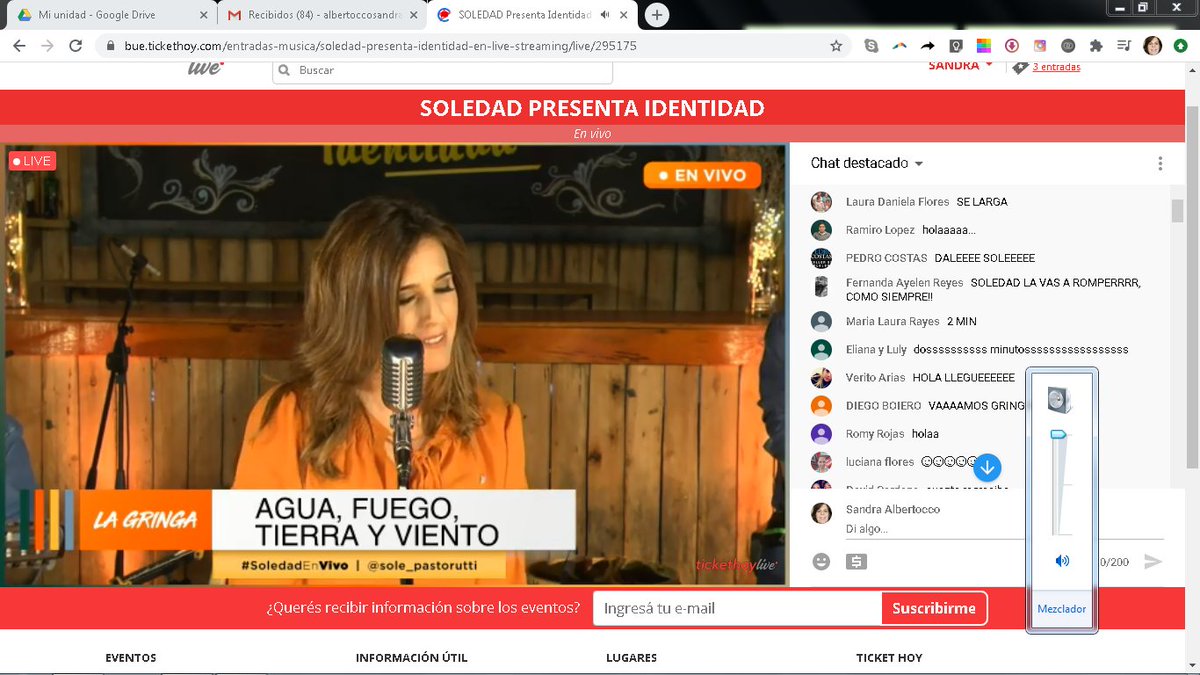Close the Mi unidad Google Drive tab
The height and width of the screenshot is (675, 1200).
pos(203,15)
